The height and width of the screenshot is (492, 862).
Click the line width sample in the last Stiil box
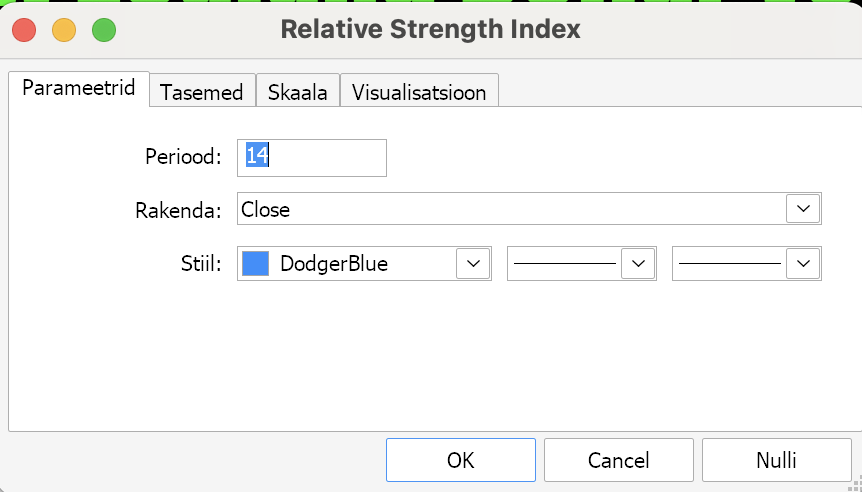[x=730, y=264]
